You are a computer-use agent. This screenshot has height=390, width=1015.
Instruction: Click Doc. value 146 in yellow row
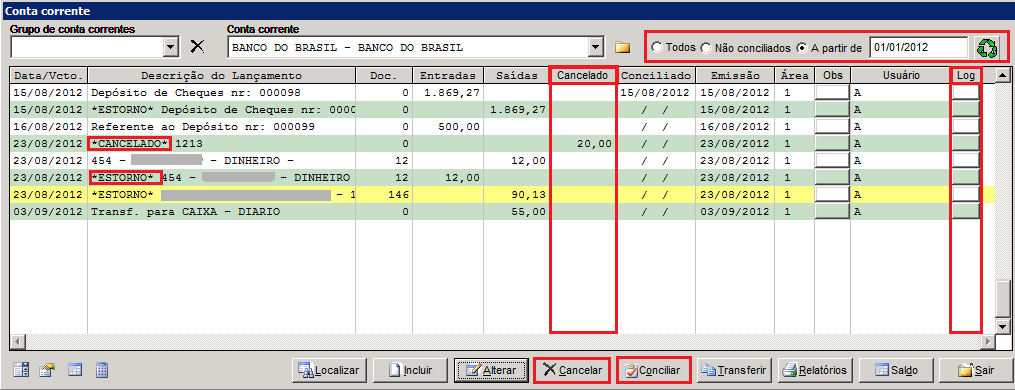399,194
